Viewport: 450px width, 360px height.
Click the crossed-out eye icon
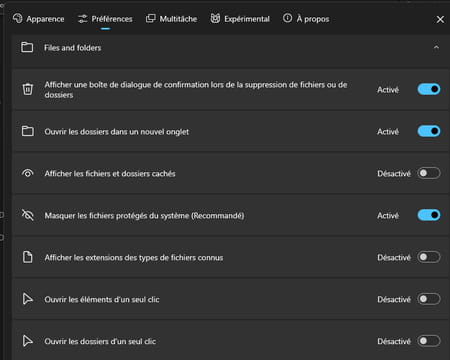click(x=28, y=215)
